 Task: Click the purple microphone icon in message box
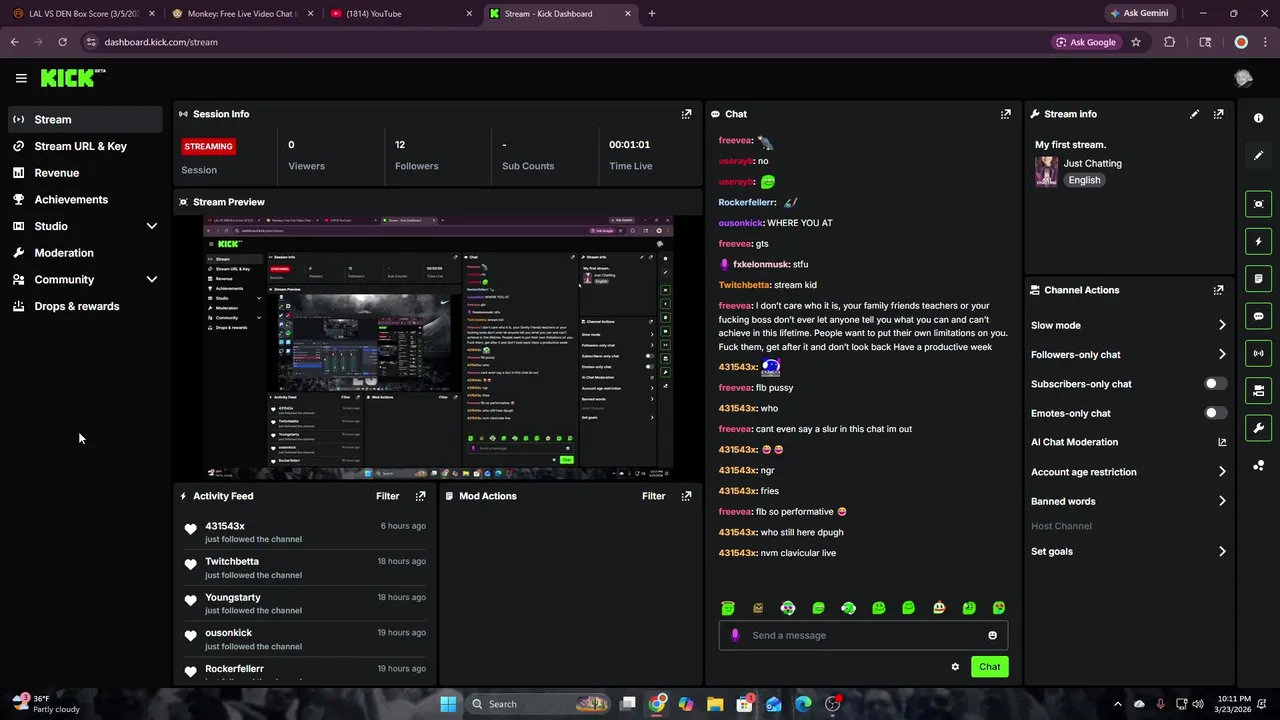pyautogui.click(x=735, y=635)
